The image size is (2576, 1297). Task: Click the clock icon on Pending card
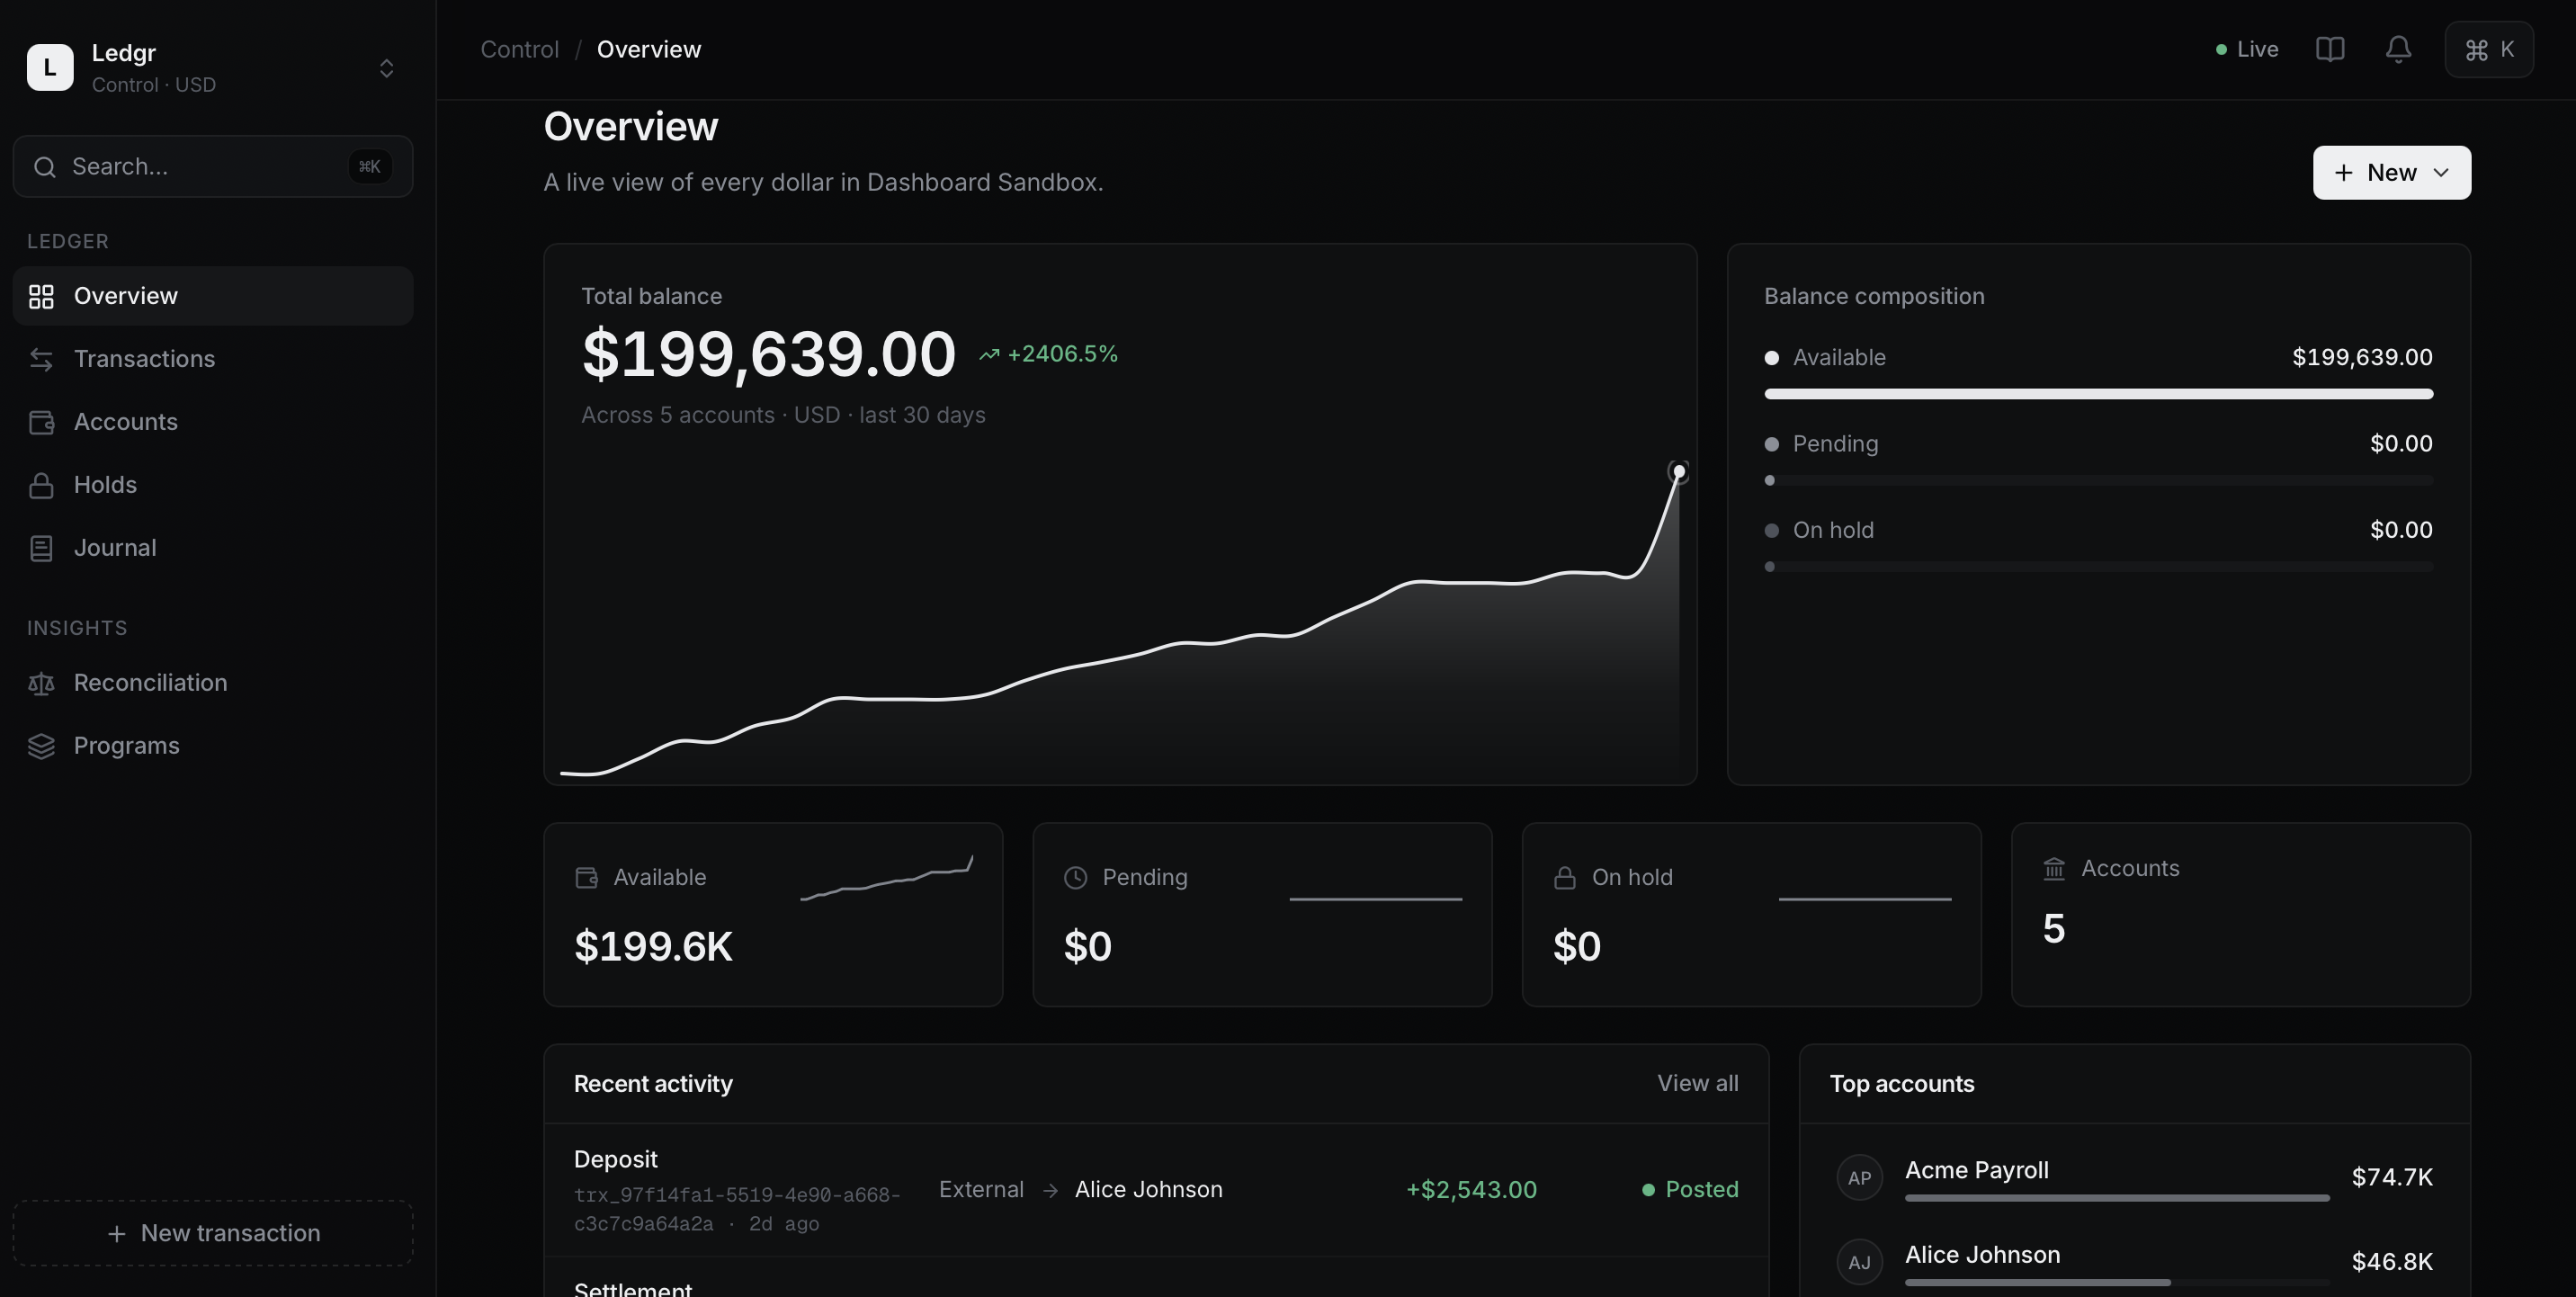coord(1075,878)
